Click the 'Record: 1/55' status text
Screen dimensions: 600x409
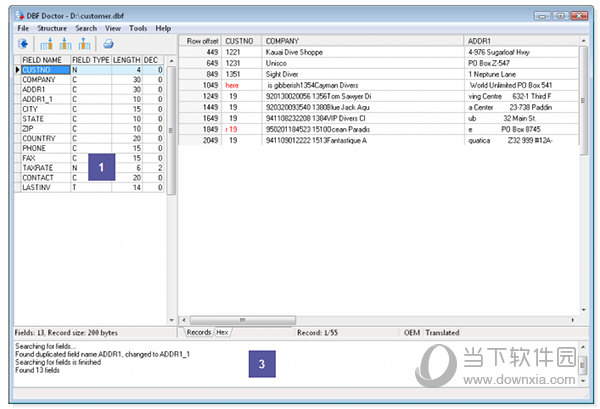coord(317,332)
